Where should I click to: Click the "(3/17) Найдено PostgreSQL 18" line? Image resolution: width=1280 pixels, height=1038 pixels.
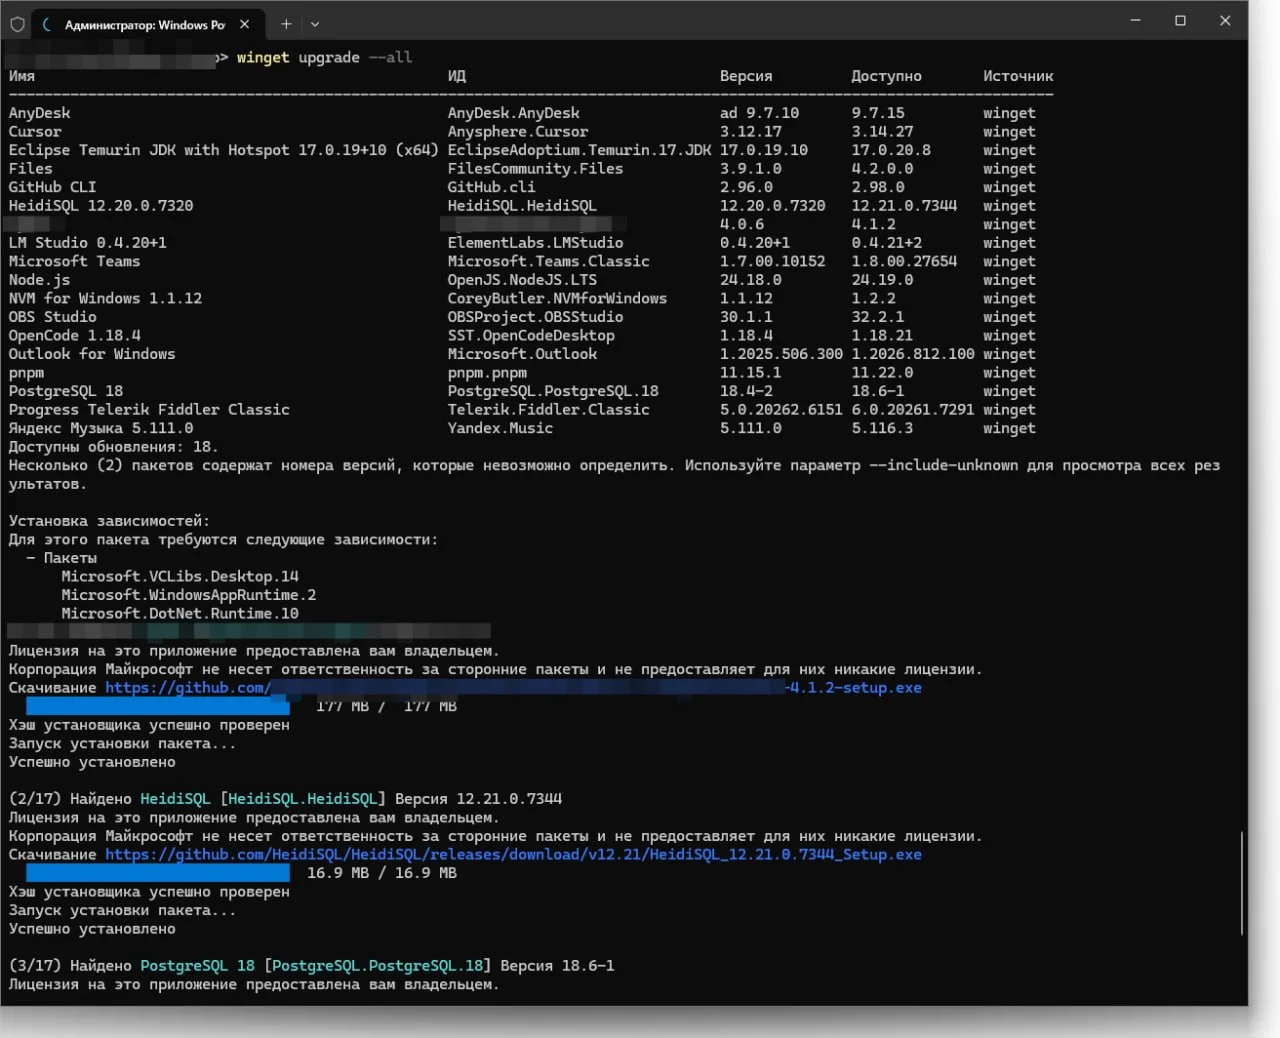pos(312,965)
